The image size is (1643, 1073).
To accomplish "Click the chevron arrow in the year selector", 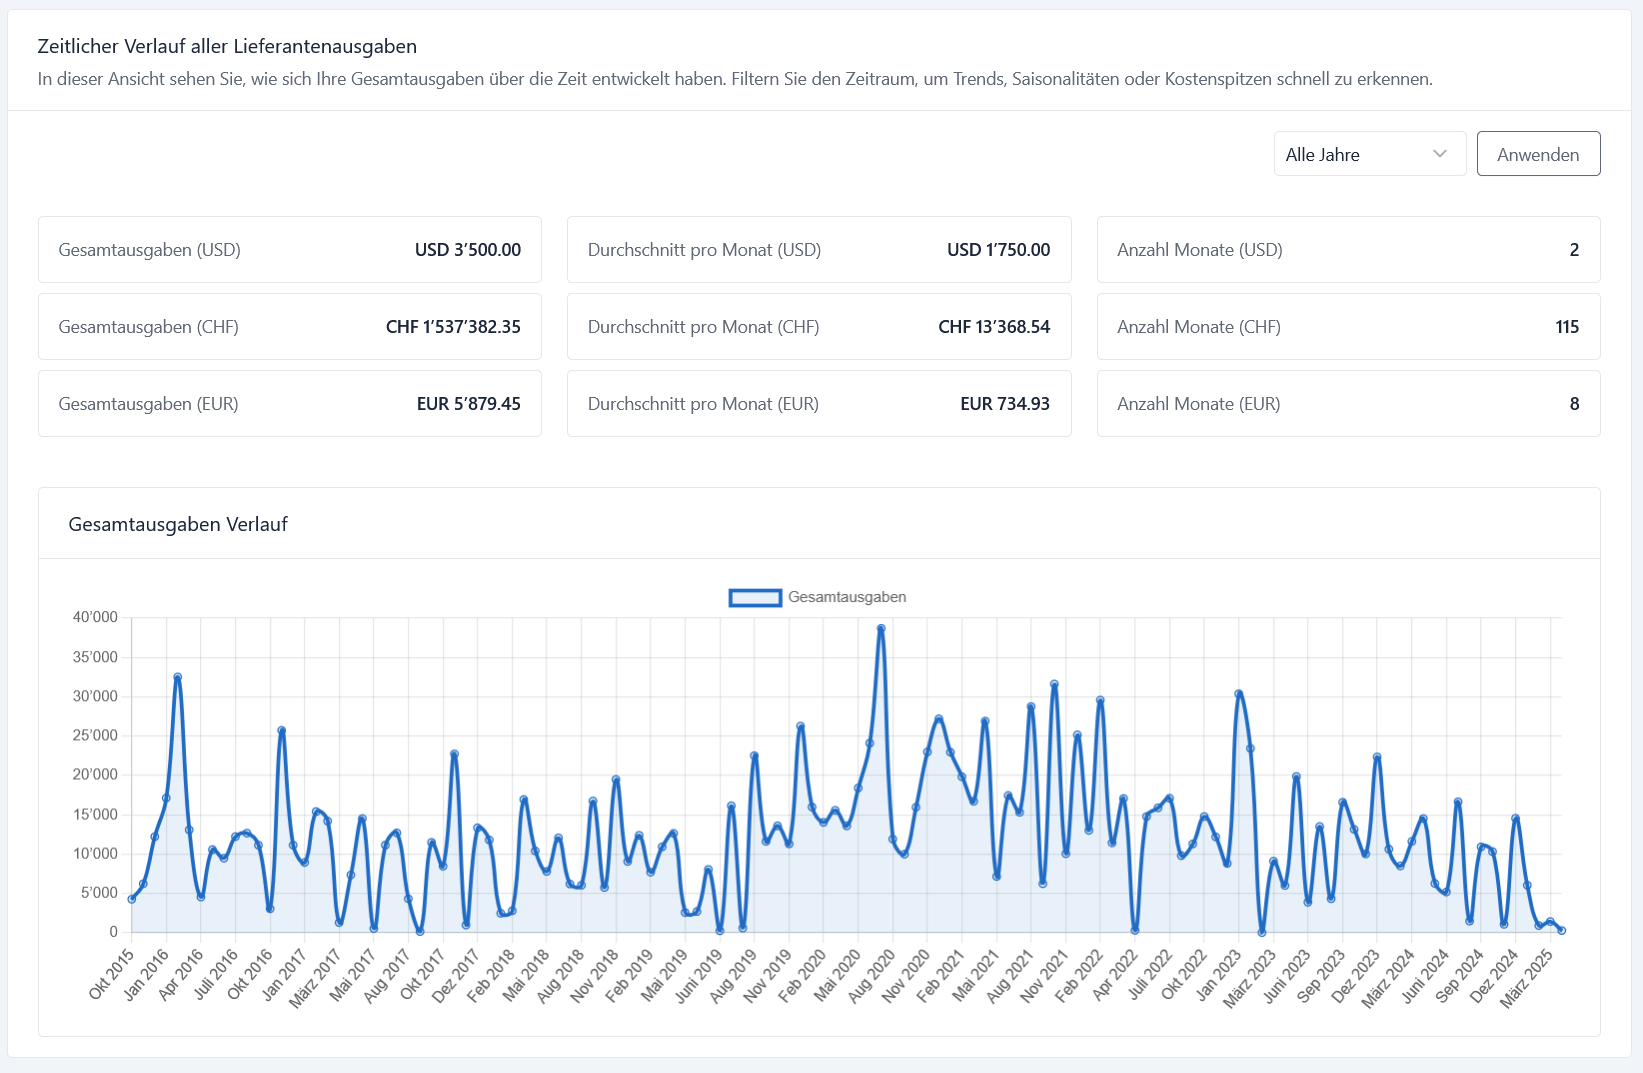I will (1440, 154).
